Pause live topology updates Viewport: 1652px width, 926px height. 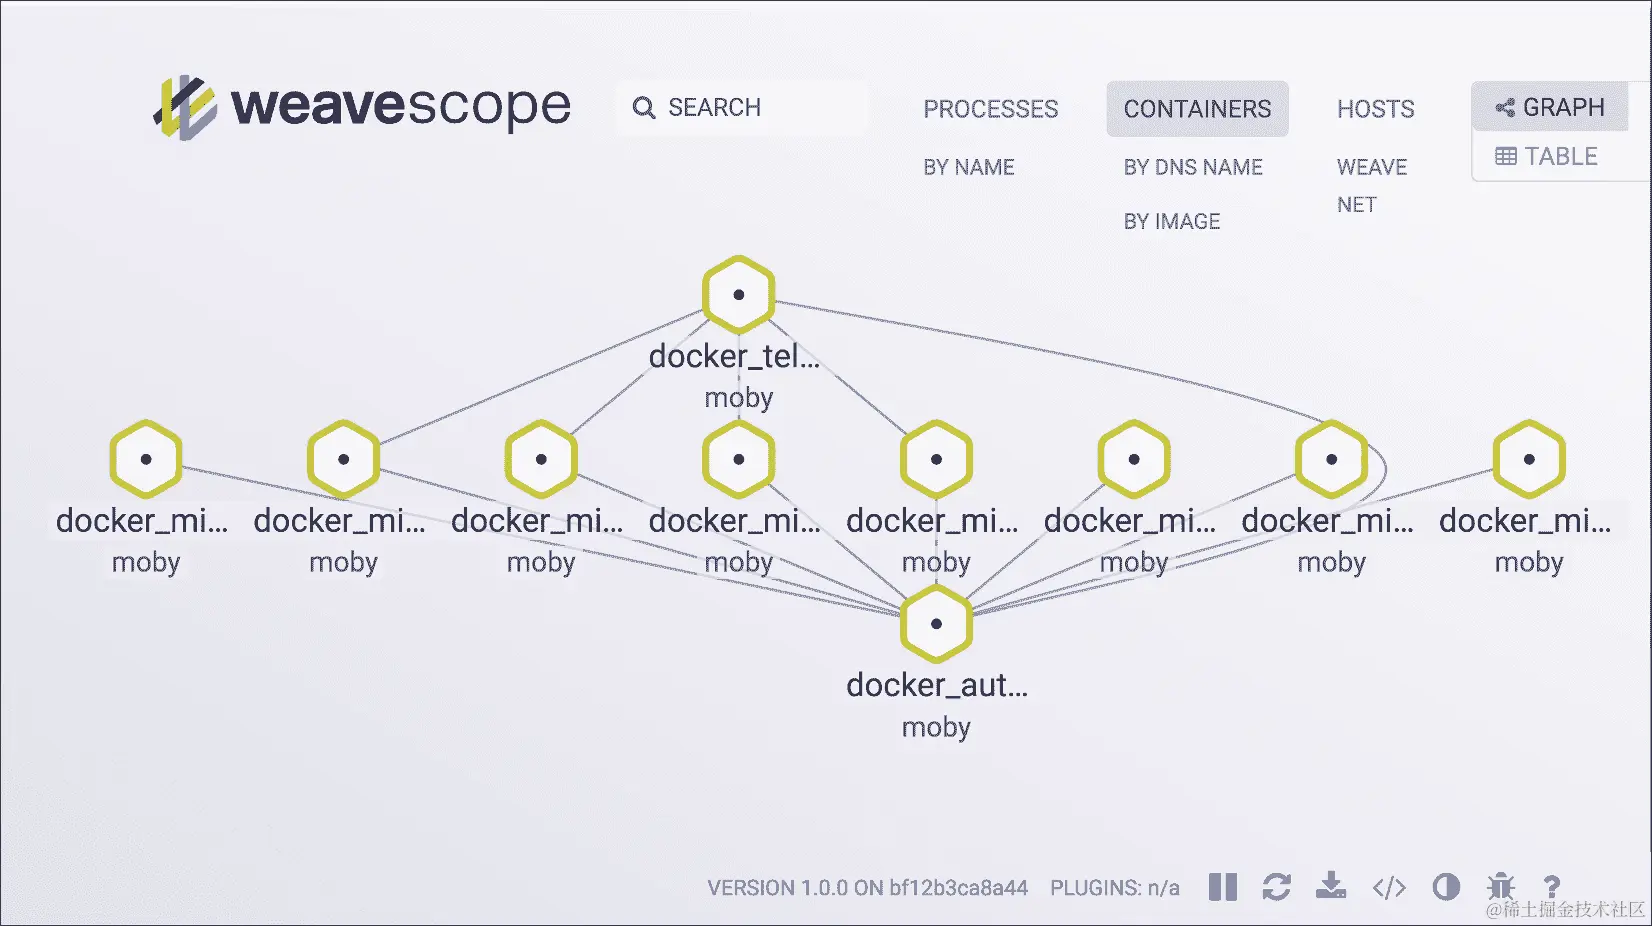tap(1221, 887)
